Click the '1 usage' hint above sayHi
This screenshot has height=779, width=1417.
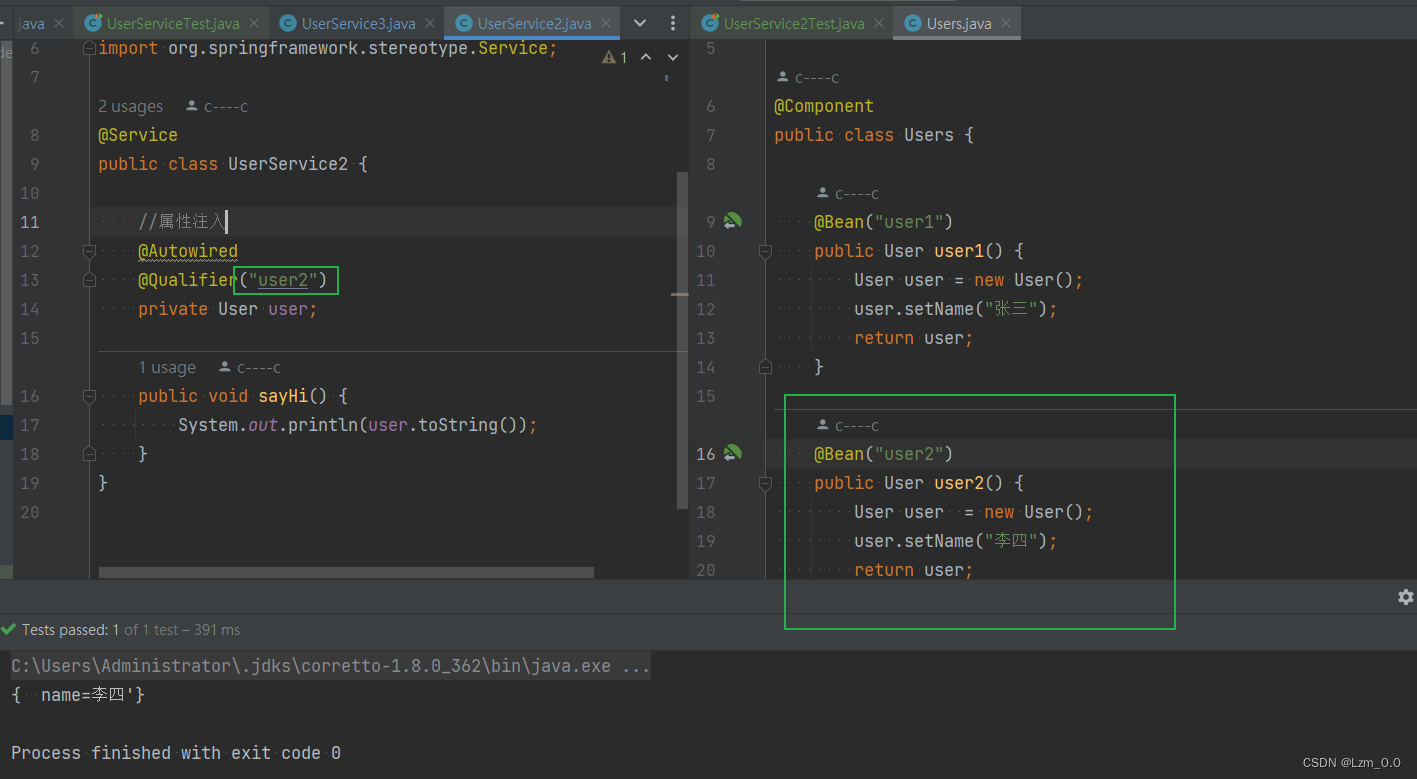[x=167, y=368]
